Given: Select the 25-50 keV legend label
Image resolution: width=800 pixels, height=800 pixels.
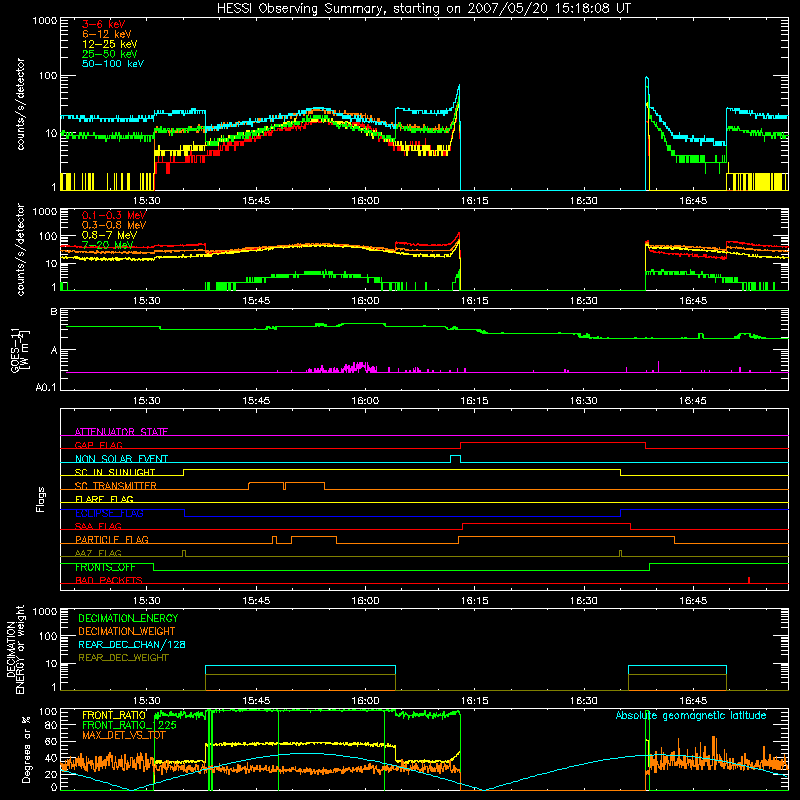Looking at the screenshot, I should pyautogui.click(x=109, y=54).
